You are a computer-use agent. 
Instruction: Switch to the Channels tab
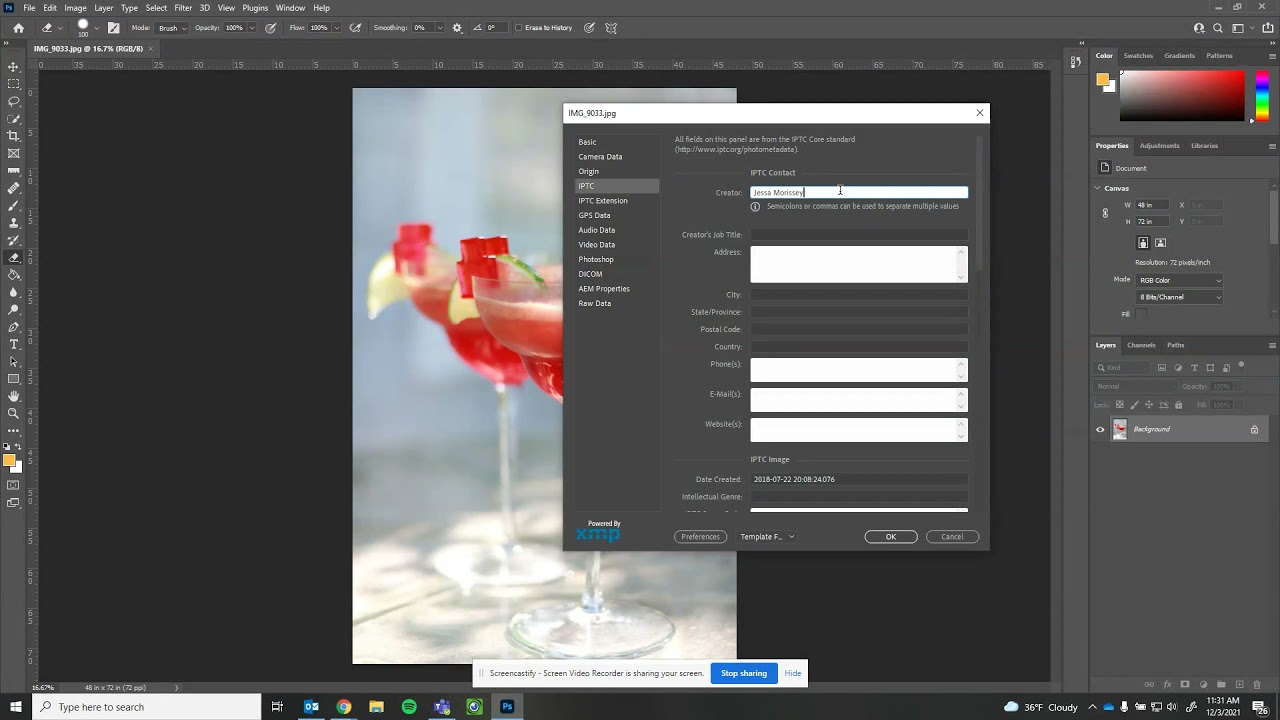pos(1141,345)
